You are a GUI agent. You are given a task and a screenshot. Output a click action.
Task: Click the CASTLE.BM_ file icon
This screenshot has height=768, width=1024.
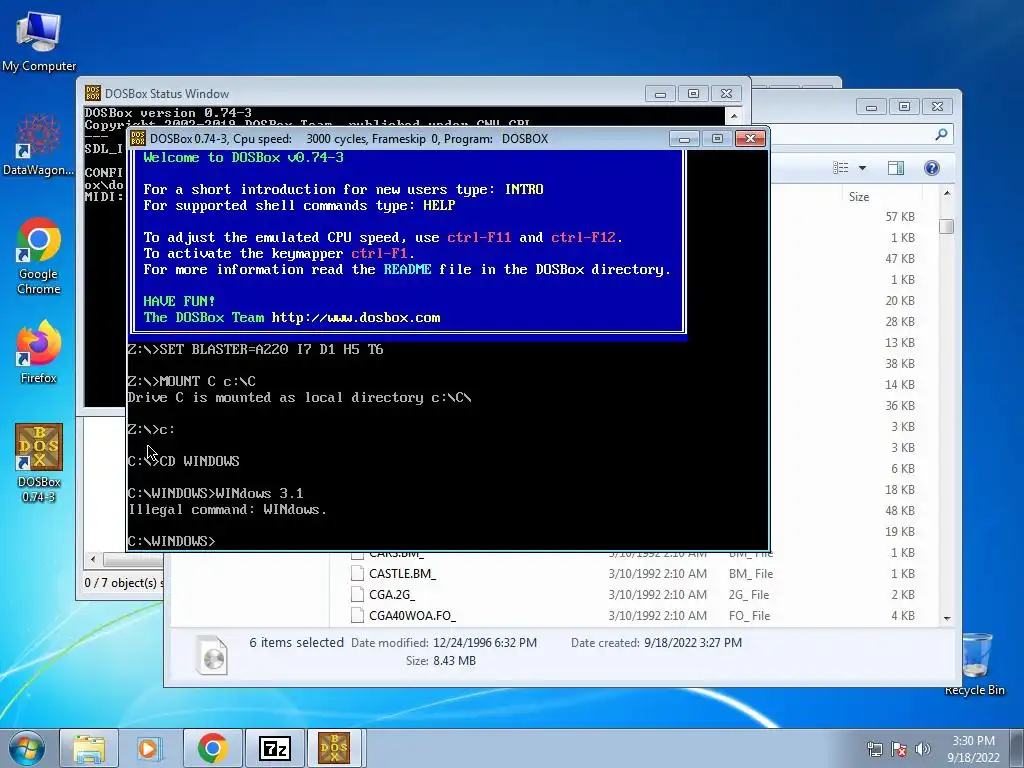357,573
